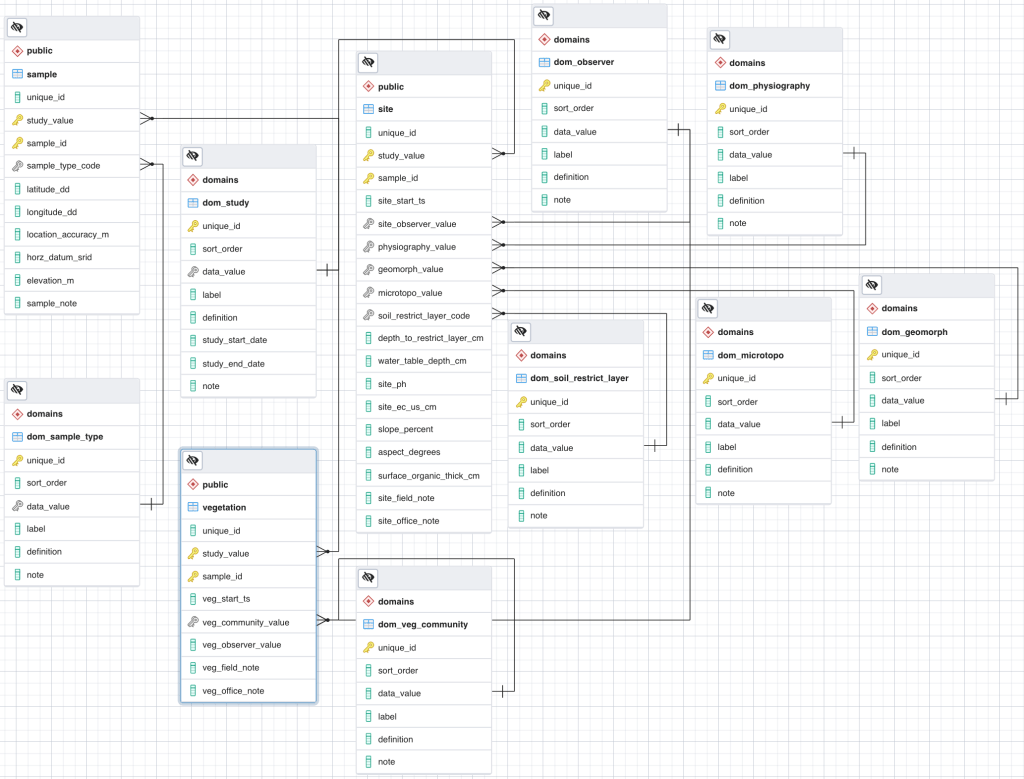The height and width of the screenshot is (779, 1024).
Task: Select the study_start_date column in dom_study
Action: click(234, 340)
